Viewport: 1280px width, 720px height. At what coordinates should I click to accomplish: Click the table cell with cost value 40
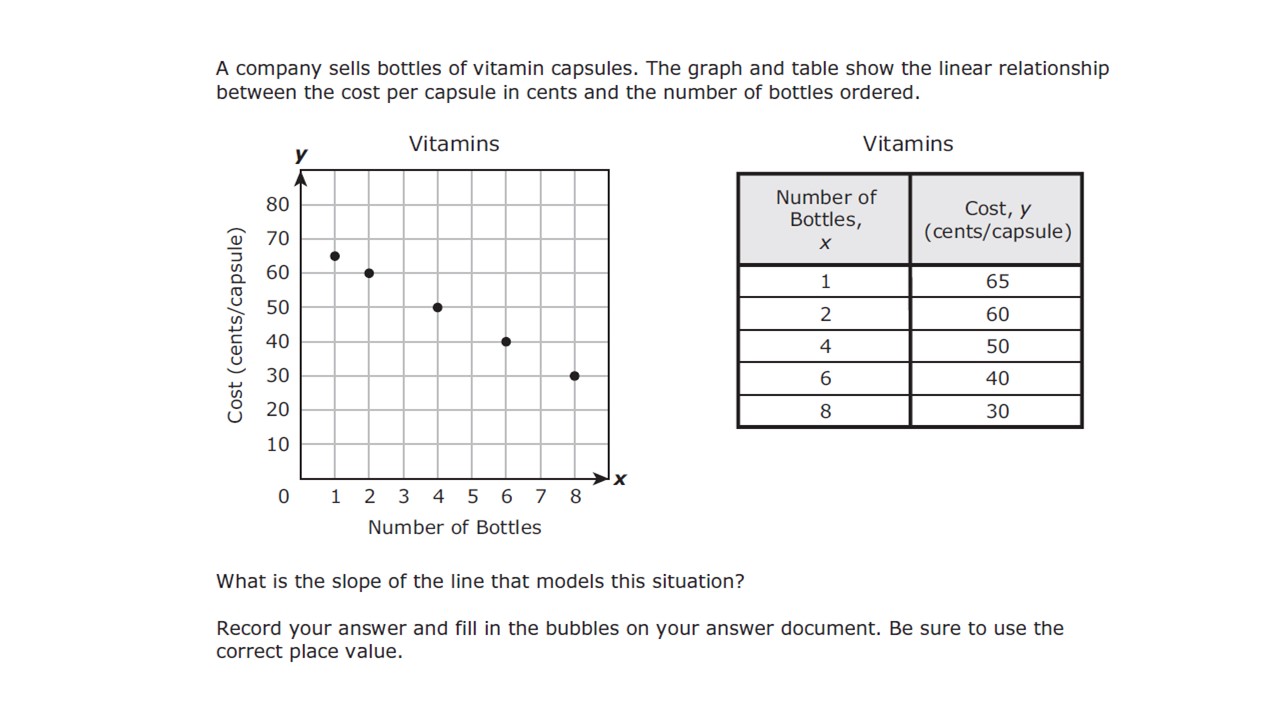coord(997,378)
